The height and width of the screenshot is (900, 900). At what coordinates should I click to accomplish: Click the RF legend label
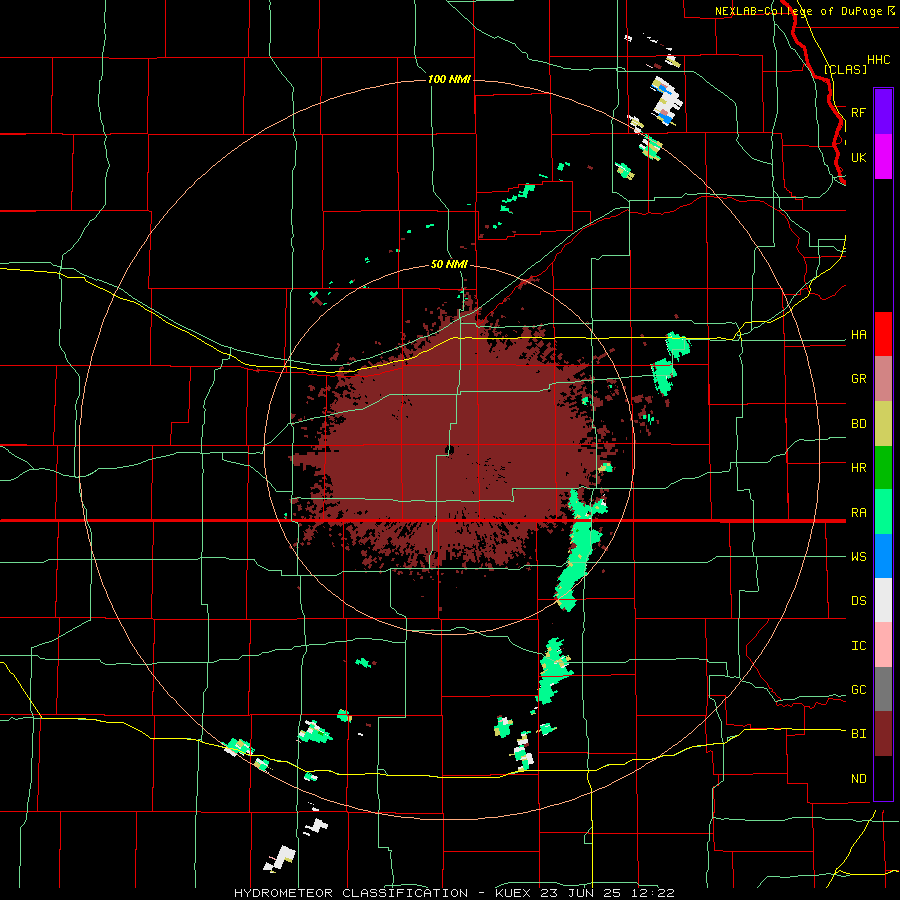[x=858, y=112]
